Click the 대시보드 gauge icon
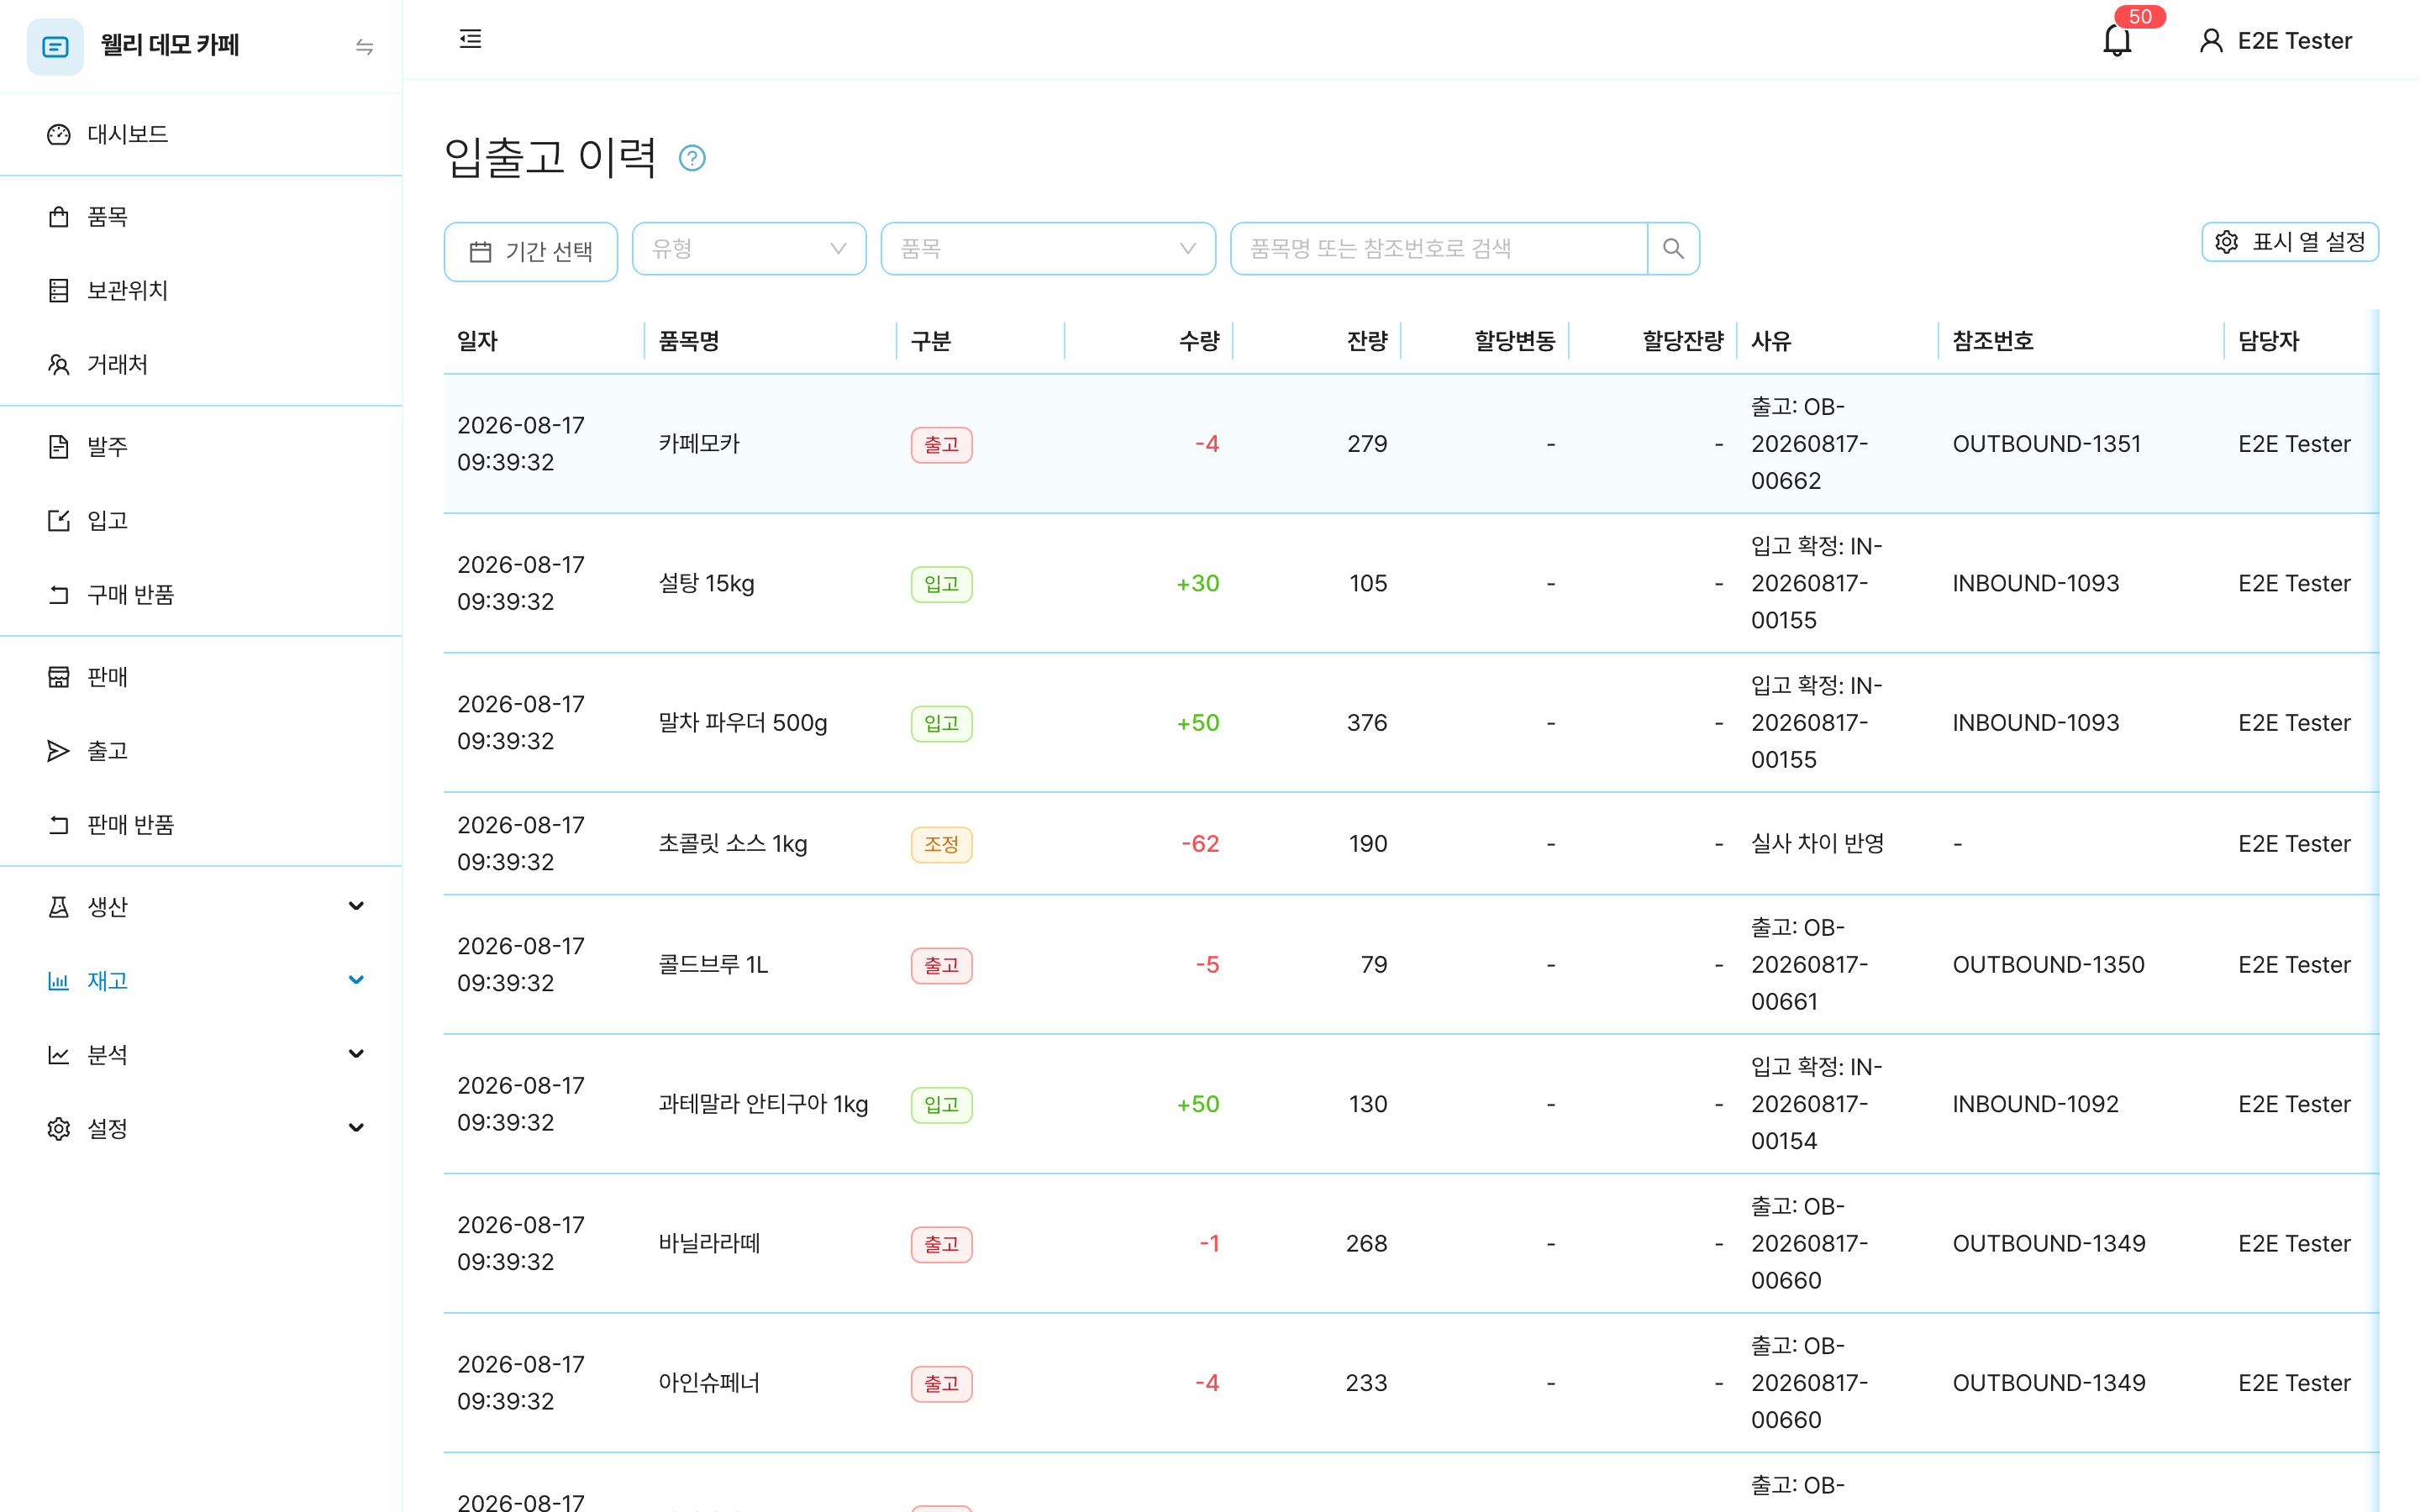The image size is (2420, 1512). (59, 135)
